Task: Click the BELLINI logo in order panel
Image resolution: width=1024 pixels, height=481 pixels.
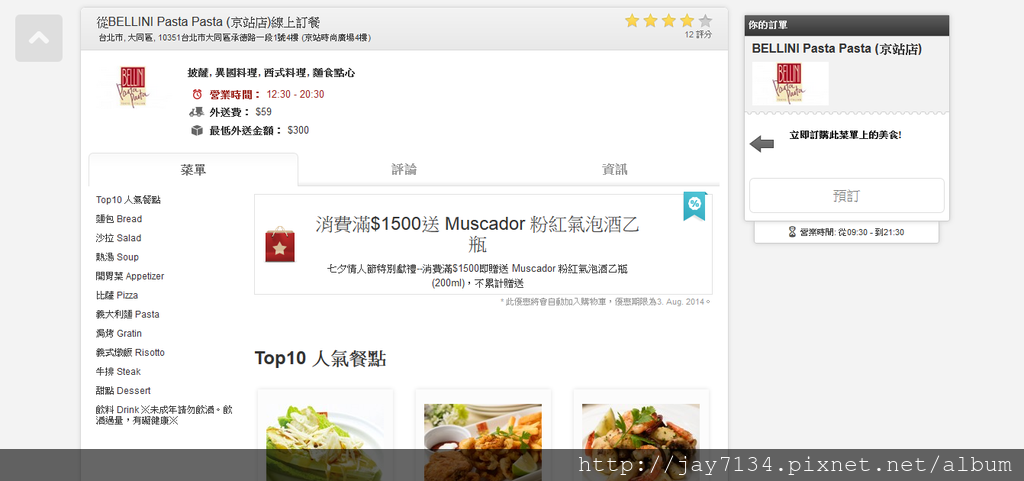Action: [790, 83]
